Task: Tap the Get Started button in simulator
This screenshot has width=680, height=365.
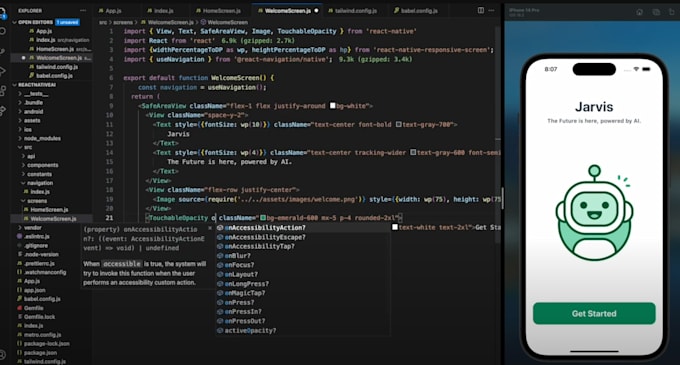Action: click(x=594, y=313)
